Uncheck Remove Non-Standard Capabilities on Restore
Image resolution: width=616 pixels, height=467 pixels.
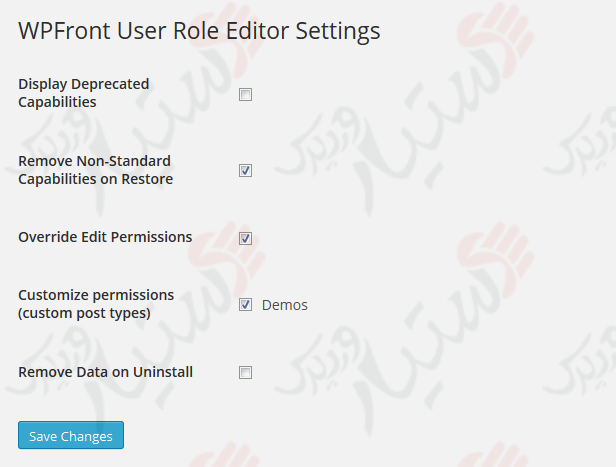click(x=245, y=170)
